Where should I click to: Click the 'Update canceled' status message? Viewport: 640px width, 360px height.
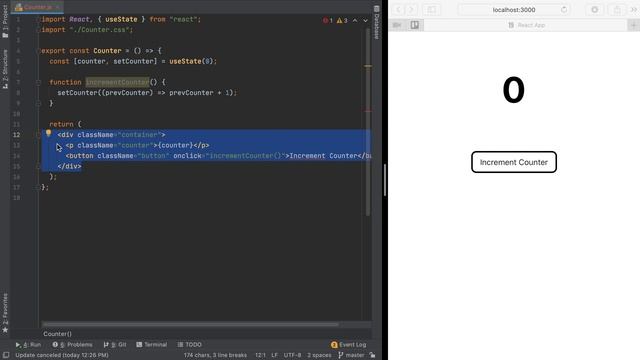[x=62, y=355]
